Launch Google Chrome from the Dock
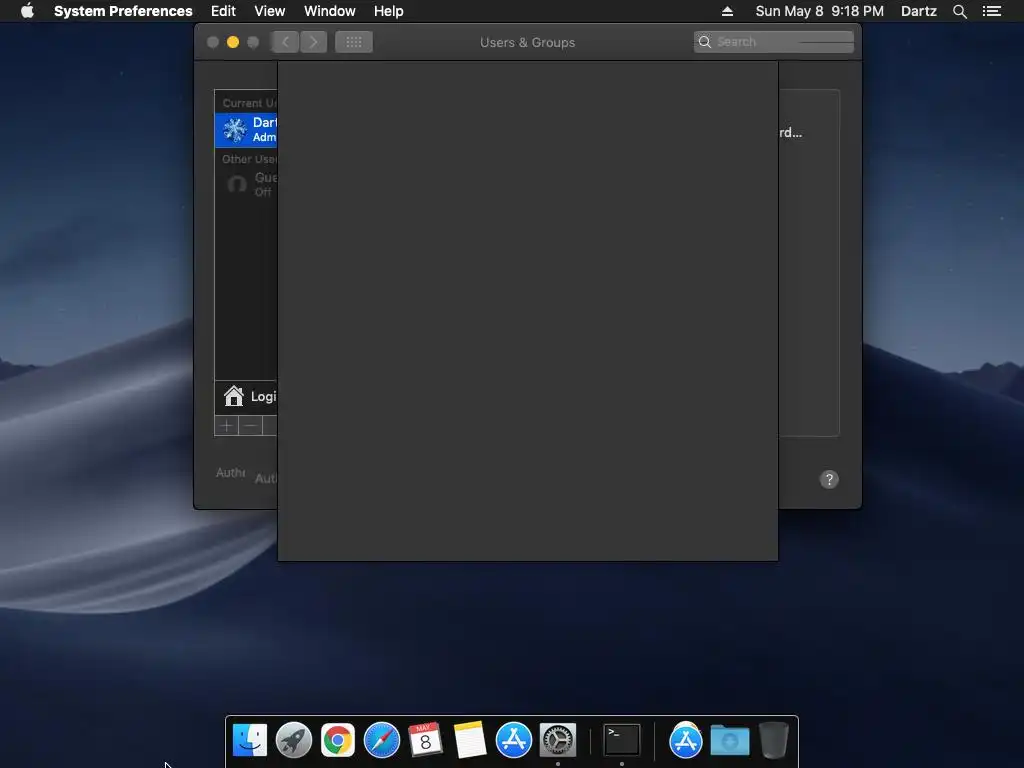 (x=338, y=740)
